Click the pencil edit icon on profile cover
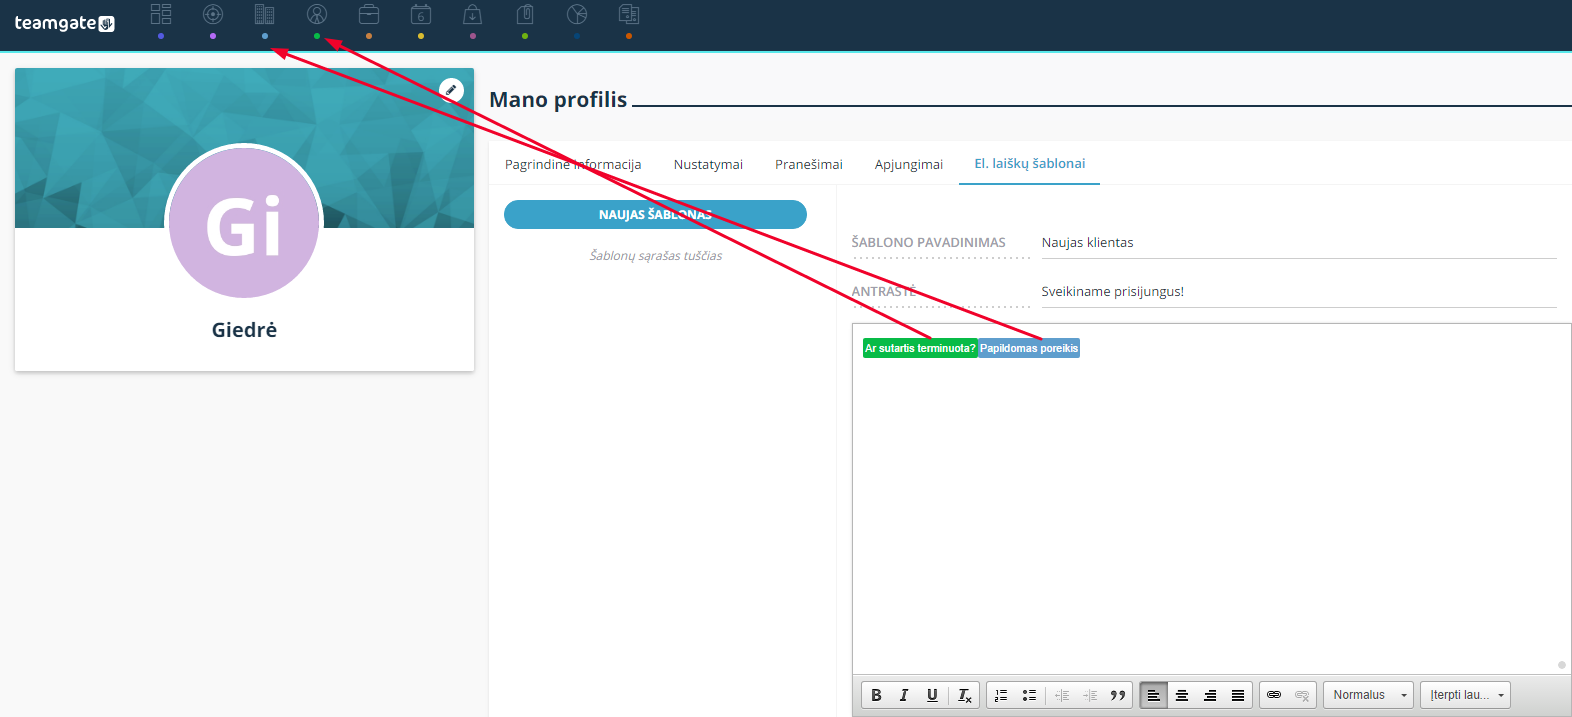 [451, 90]
